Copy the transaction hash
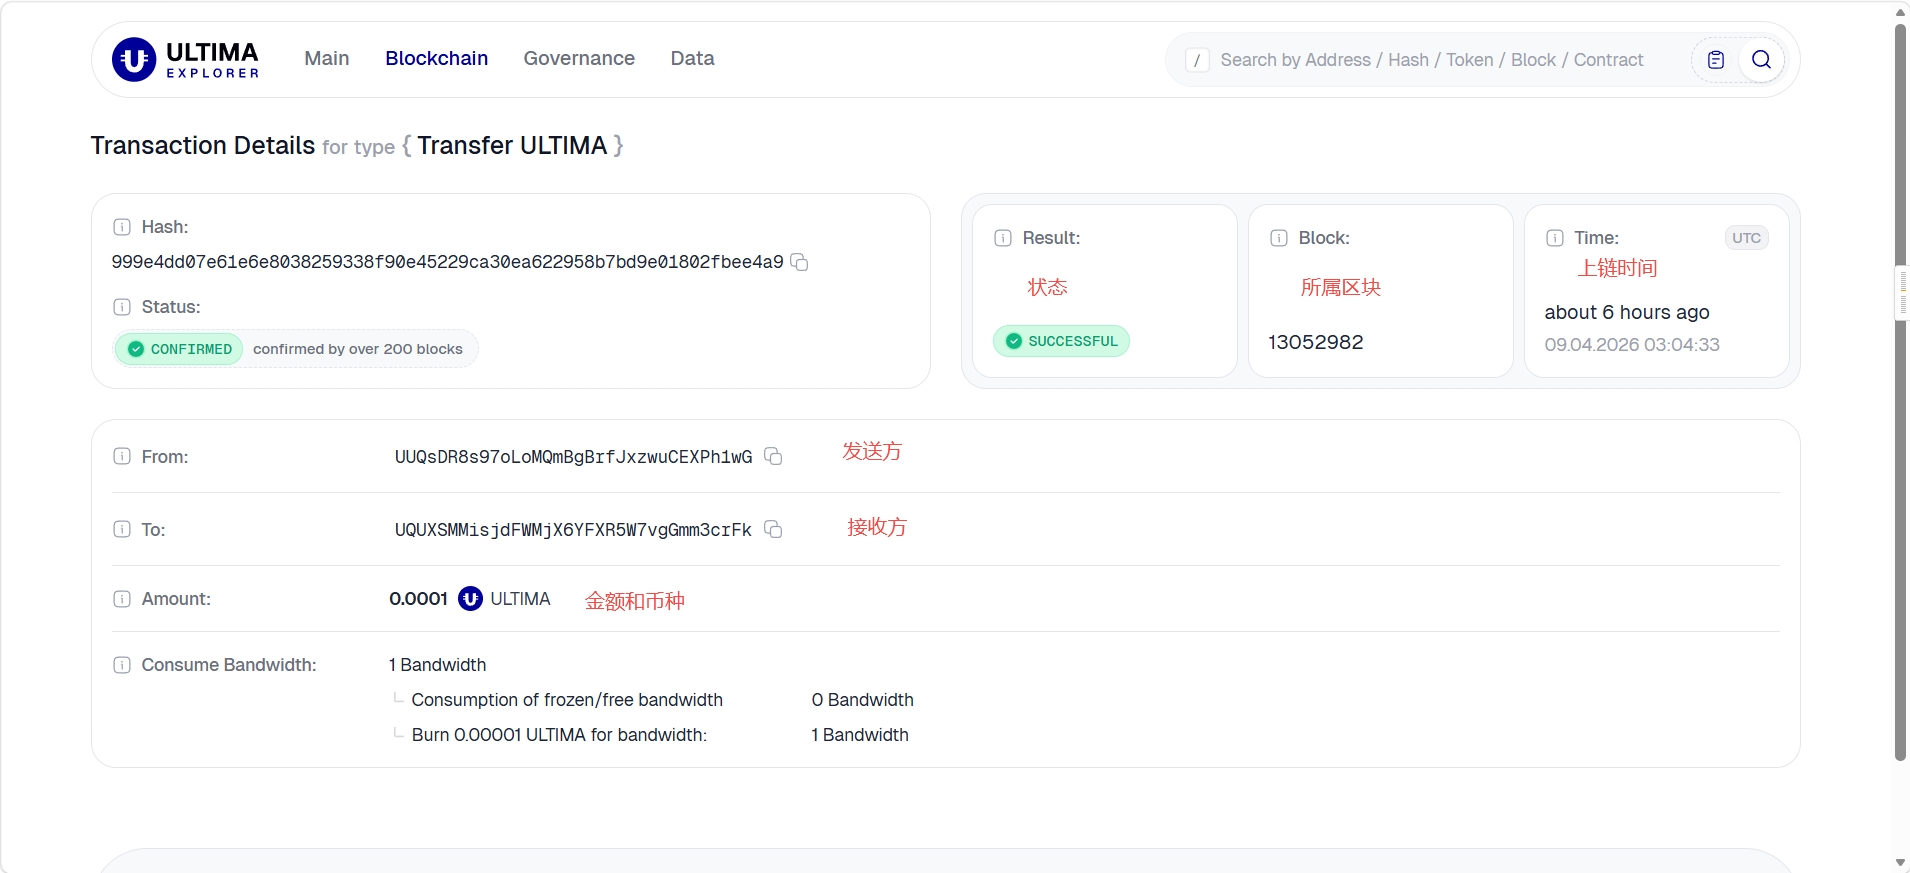Screen dimensions: 1910x873 click(800, 262)
